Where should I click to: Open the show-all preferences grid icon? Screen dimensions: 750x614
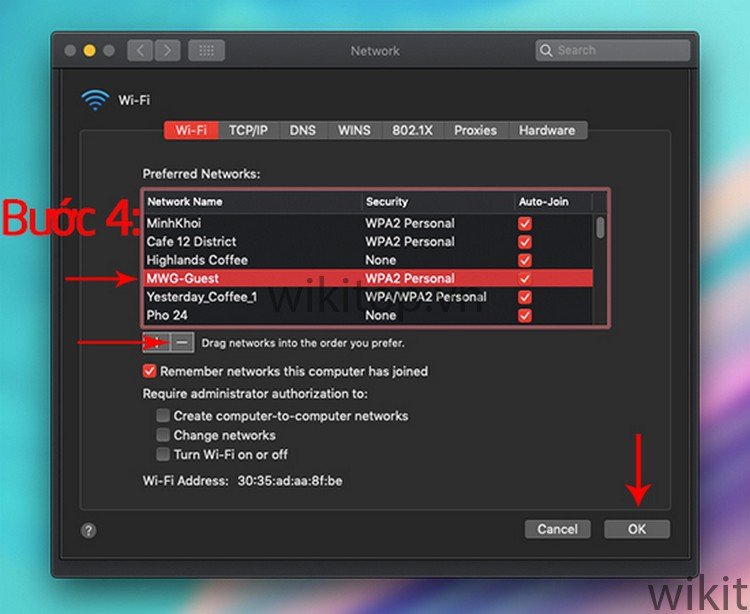pyautogui.click(x=206, y=50)
